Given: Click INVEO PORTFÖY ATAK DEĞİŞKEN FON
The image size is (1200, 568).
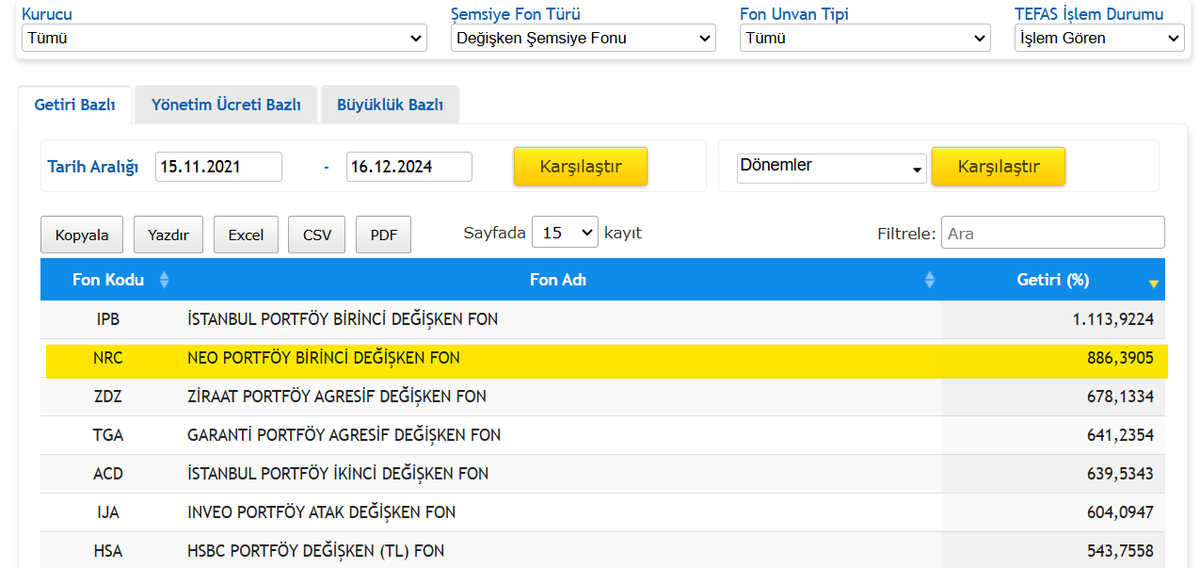Looking at the screenshot, I should tap(321, 512).
